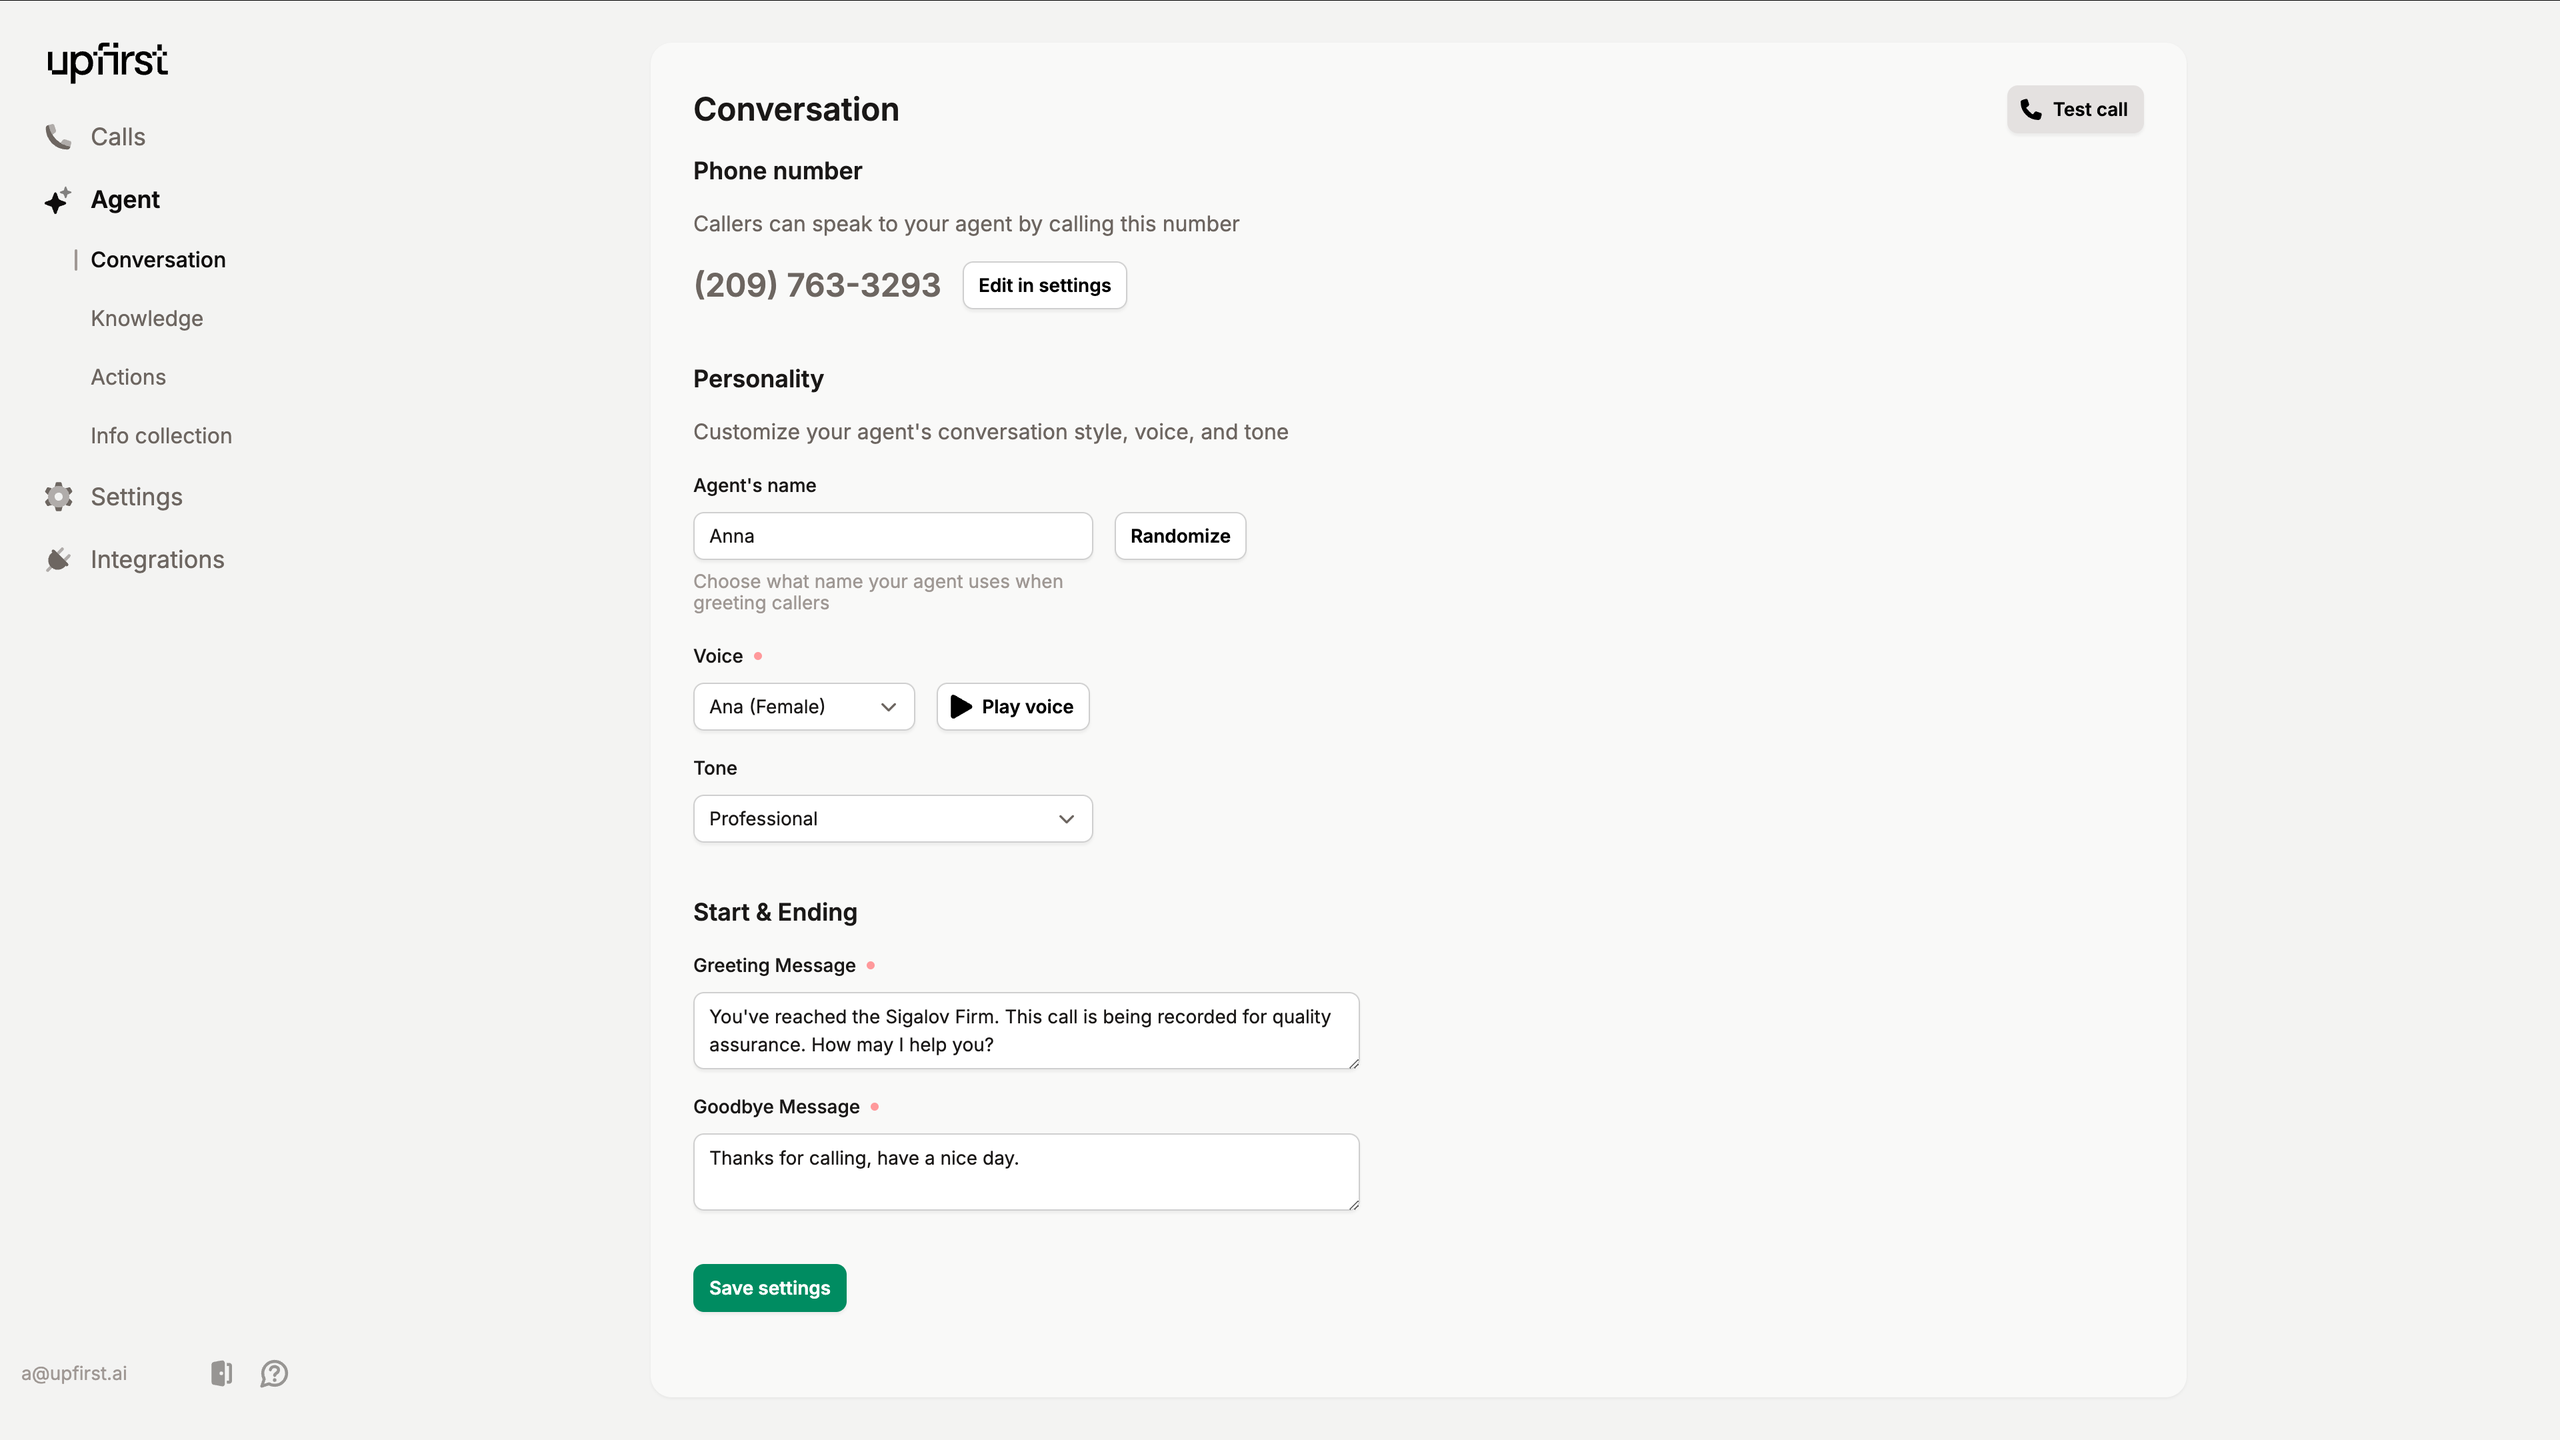Click the upfirst logo
2560x1440 pixels.
108,61
